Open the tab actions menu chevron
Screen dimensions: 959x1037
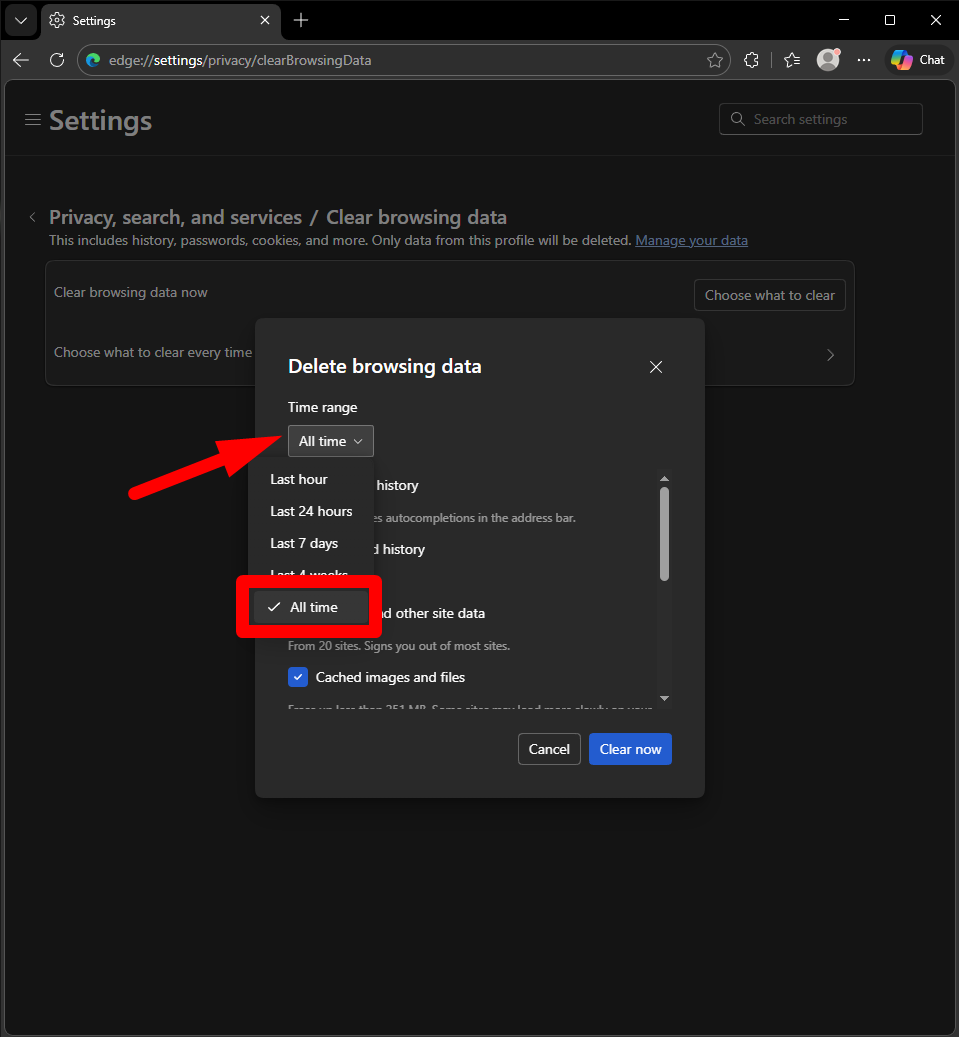point(21,21)
